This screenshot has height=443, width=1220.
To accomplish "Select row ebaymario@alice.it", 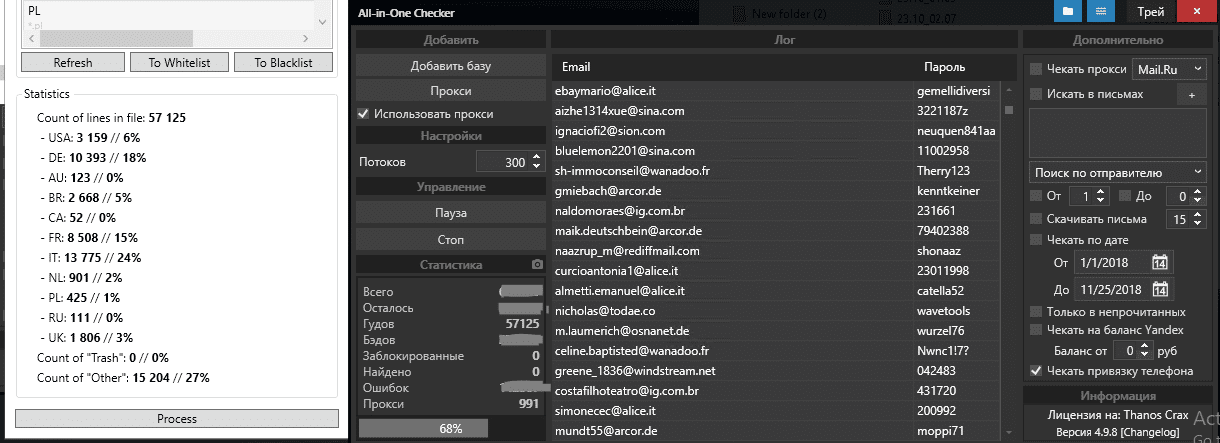I will (x=776, y=90).
